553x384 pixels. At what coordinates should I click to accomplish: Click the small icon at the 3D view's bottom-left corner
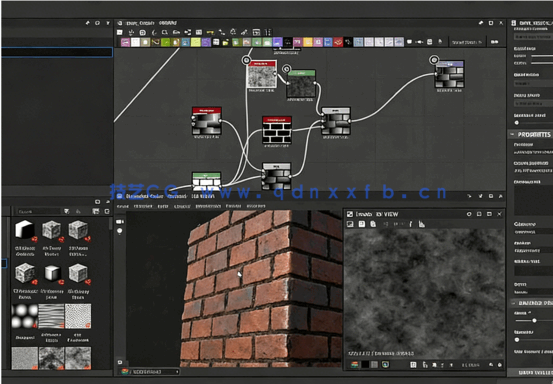[120, 362]
